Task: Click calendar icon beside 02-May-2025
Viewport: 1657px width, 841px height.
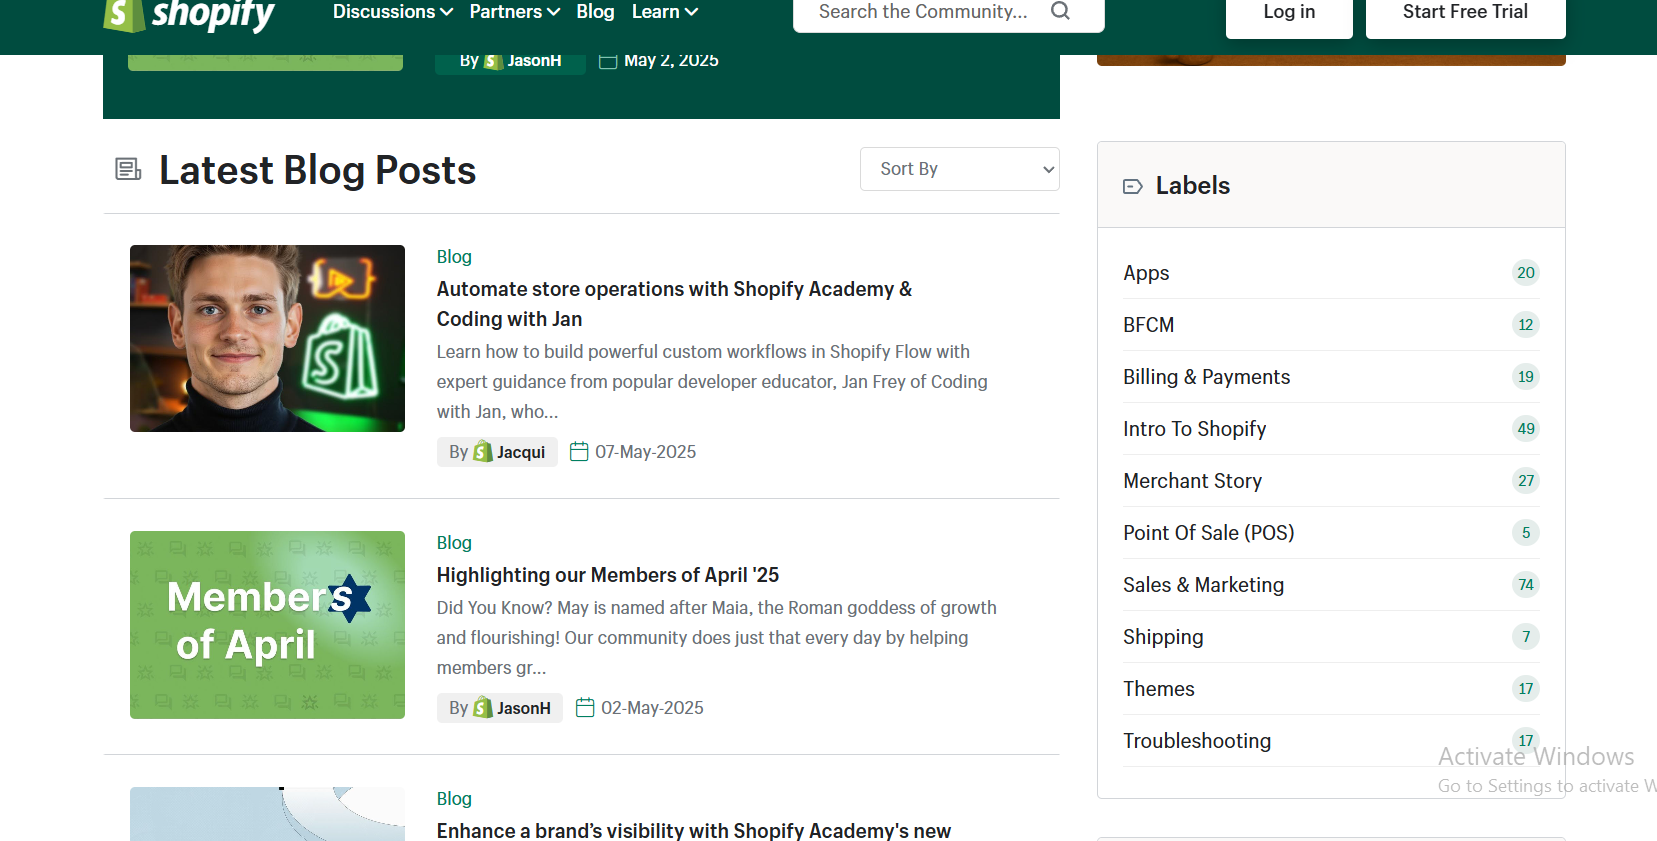Action: pos(585,708)
